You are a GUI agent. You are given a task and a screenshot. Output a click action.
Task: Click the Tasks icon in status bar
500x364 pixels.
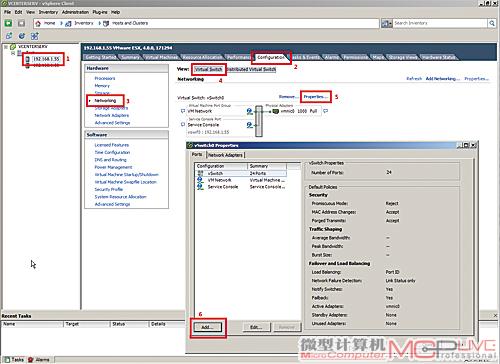pos(7,360)
